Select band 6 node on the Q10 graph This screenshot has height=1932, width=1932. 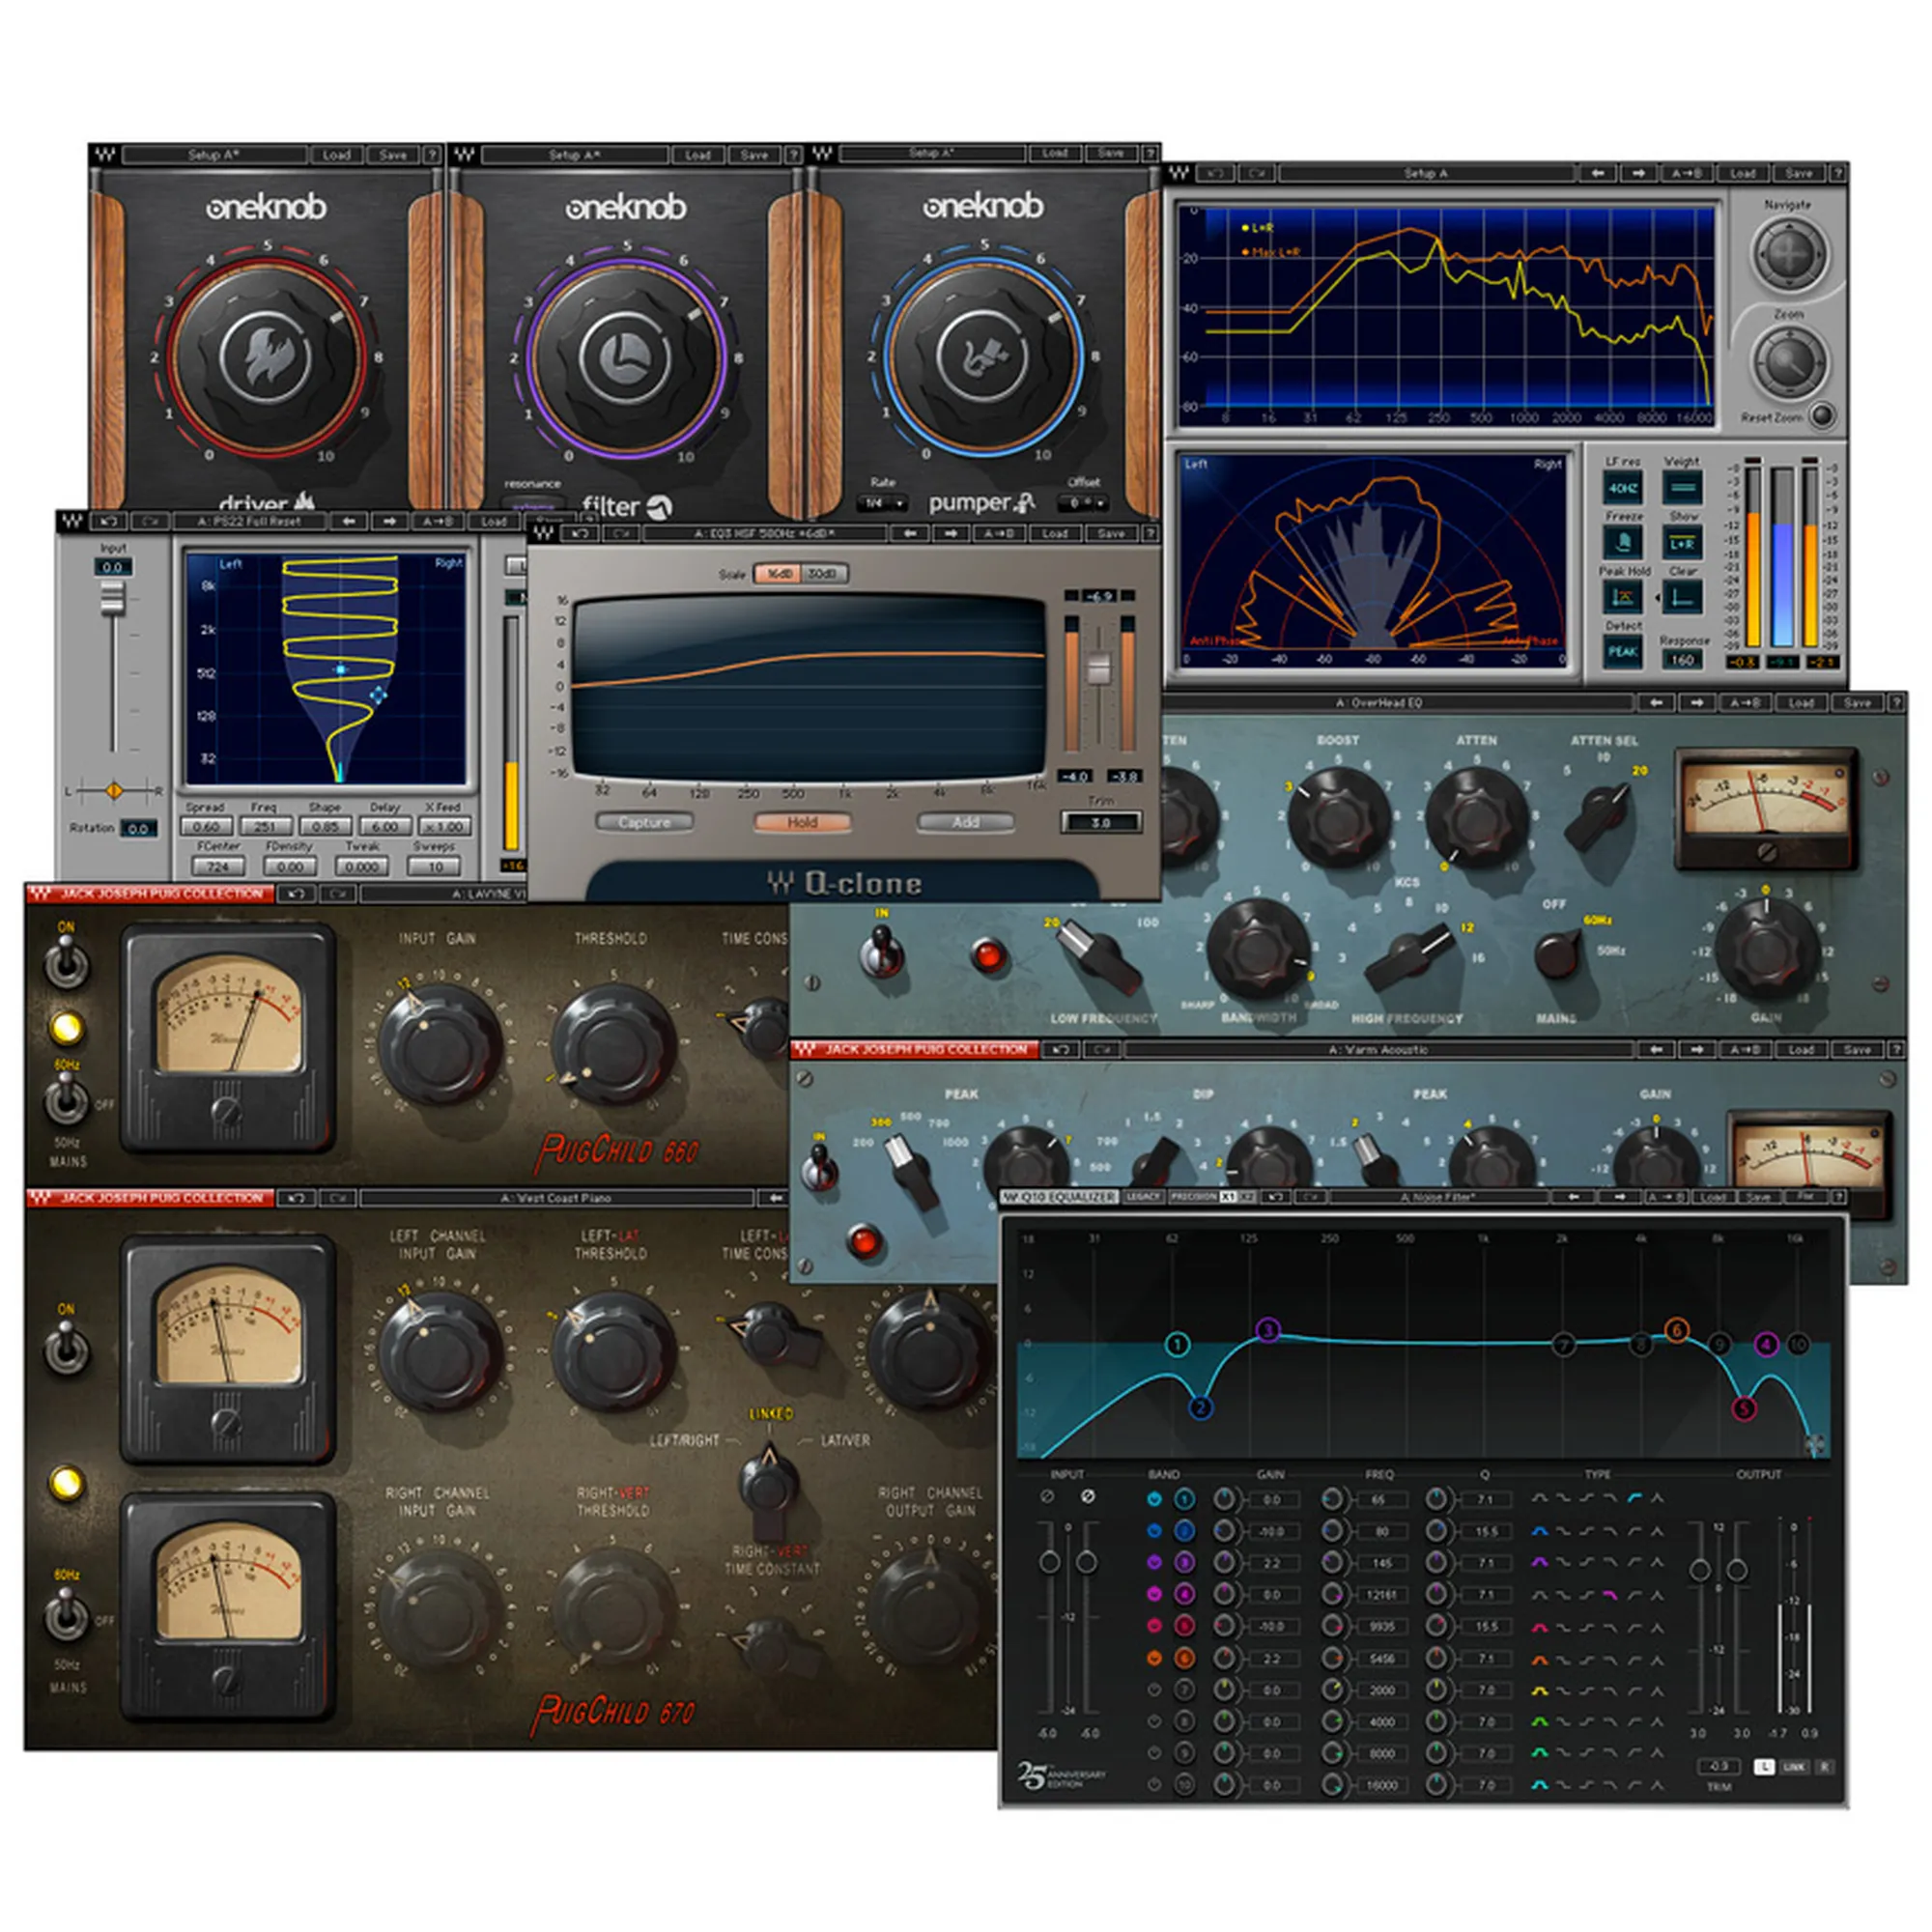coord(1676,1330)
